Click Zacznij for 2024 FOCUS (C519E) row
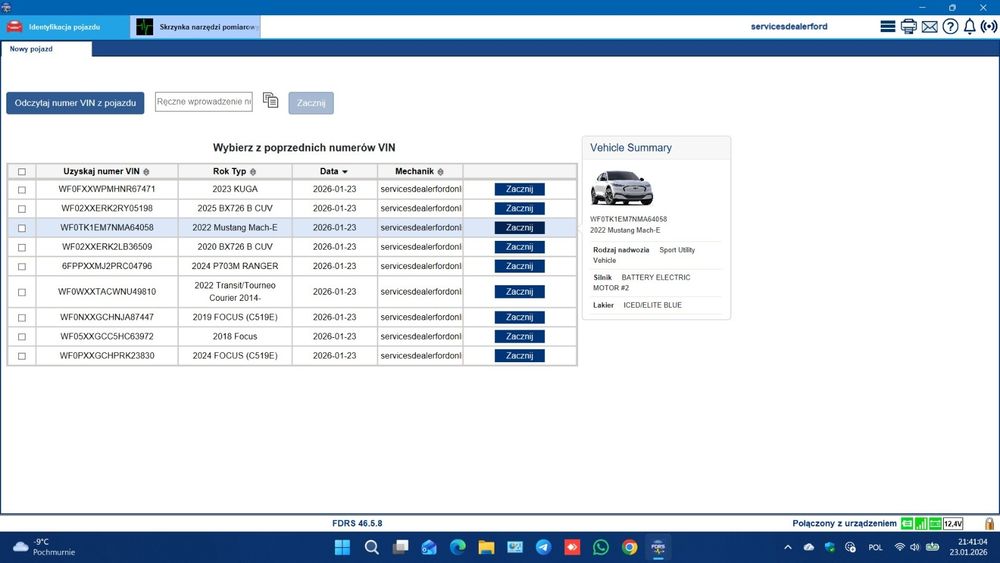1000x563 pixels. [x=519, y=355]
